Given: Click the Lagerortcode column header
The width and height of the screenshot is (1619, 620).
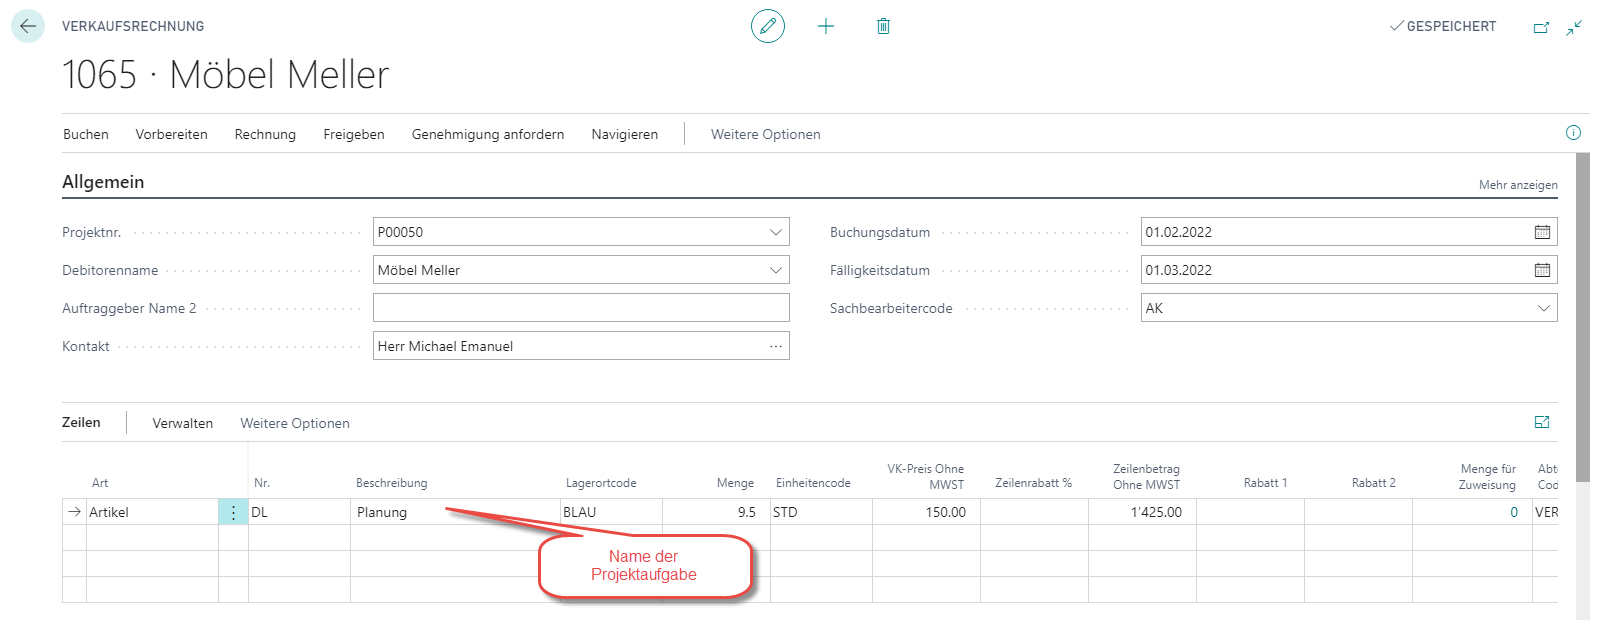Looking at the screenshot, I should pyautogui.click(x=601, y=483).
